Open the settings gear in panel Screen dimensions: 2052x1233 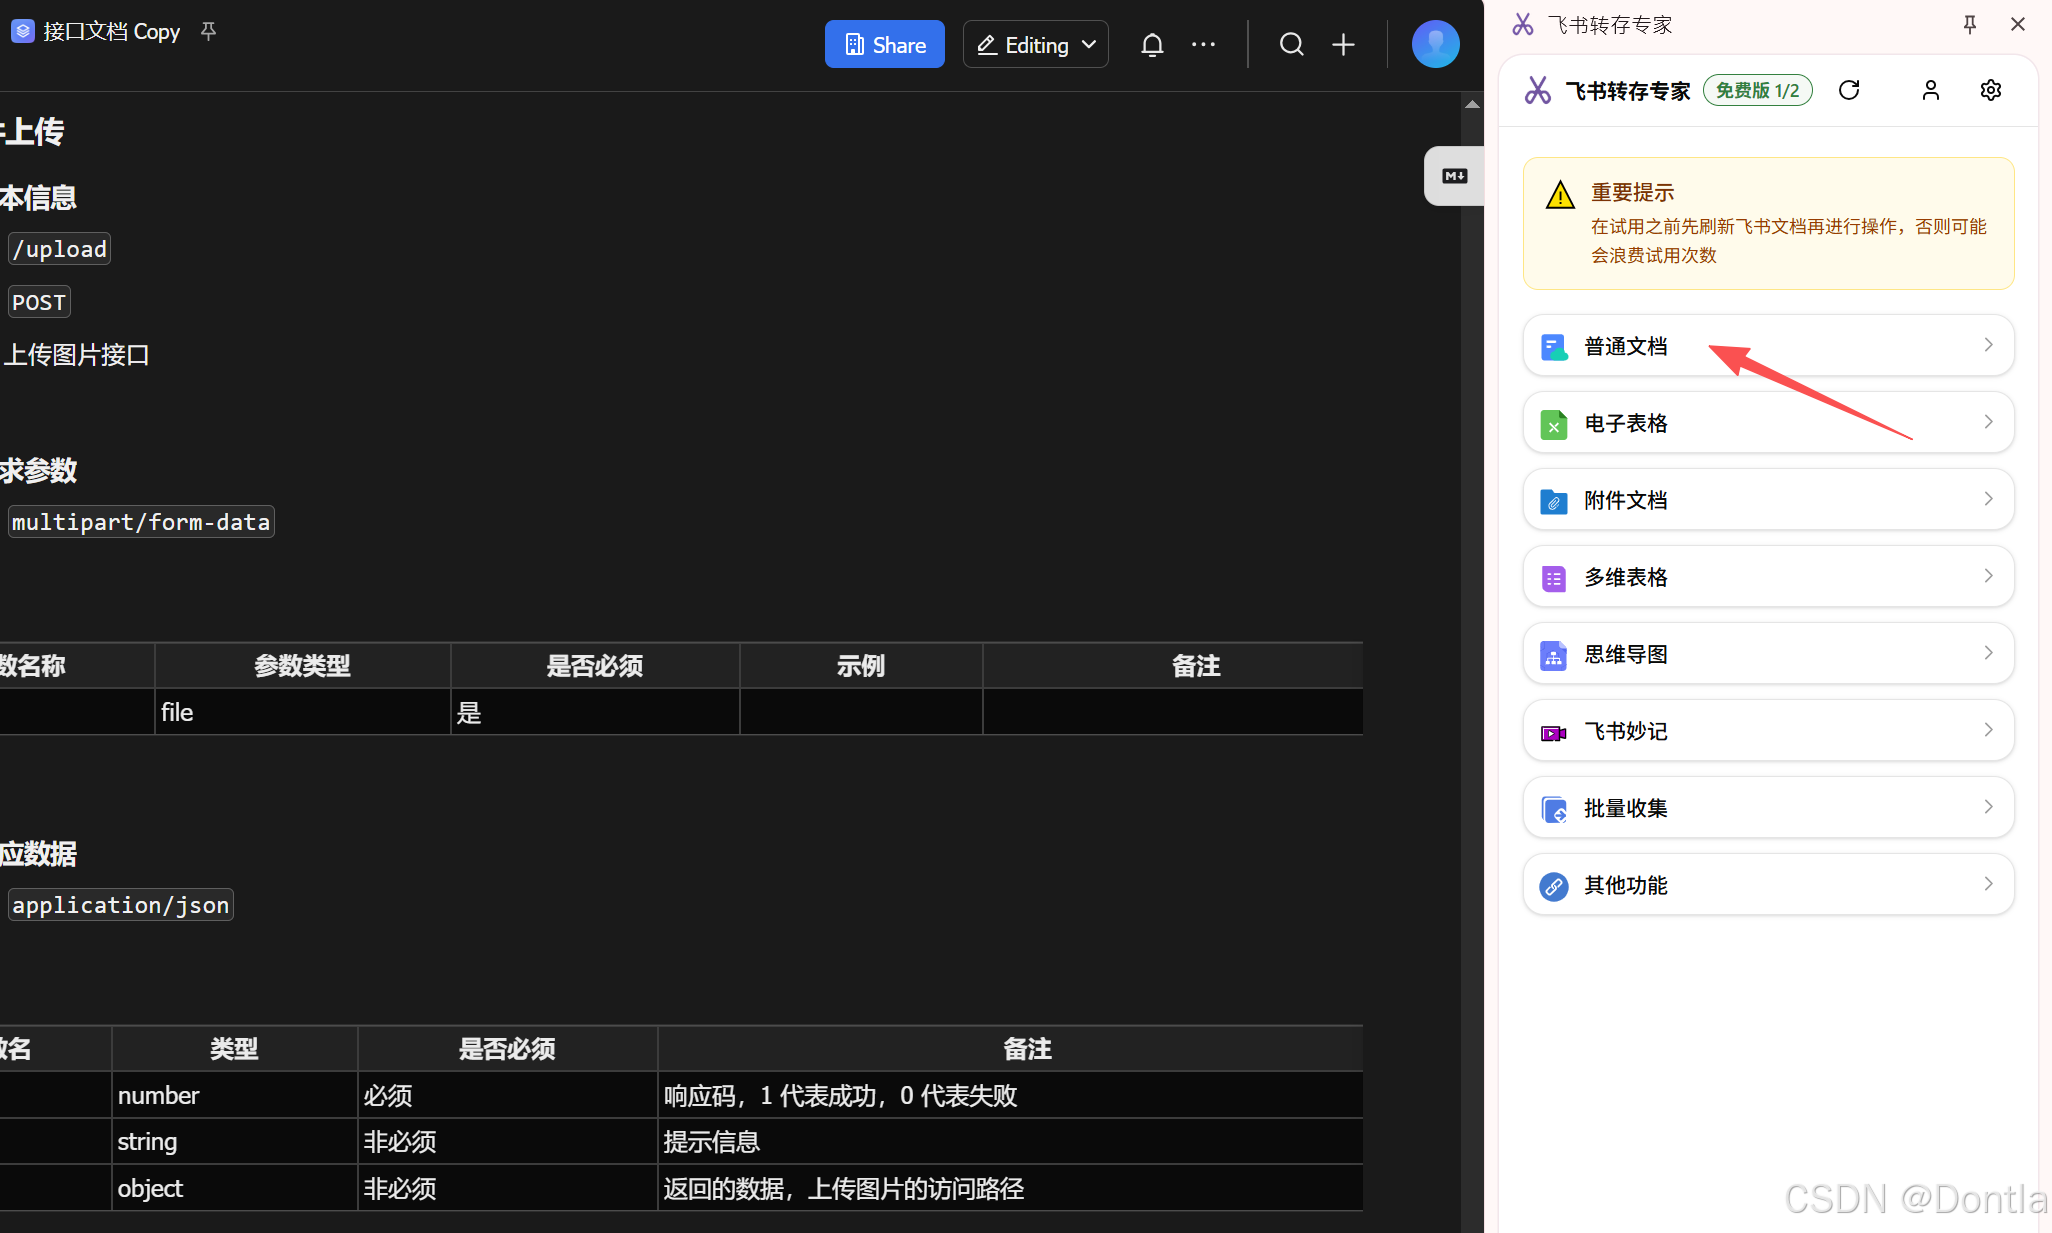click(1990, 91)
